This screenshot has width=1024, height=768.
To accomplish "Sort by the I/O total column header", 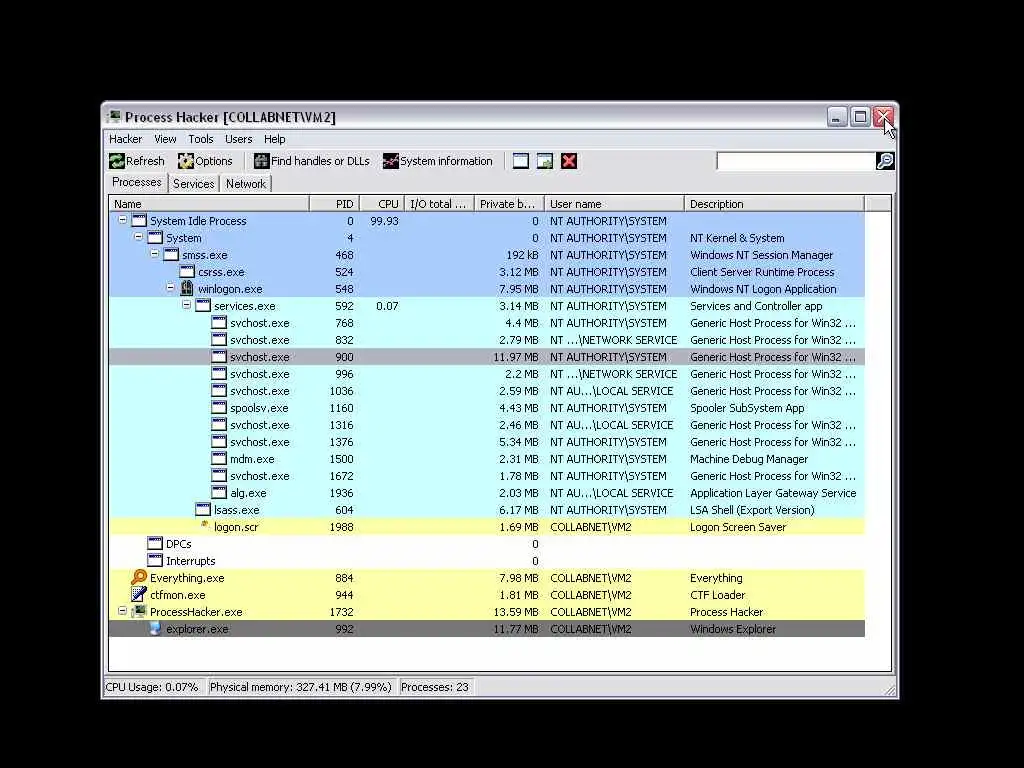I will tap(440, 204).
